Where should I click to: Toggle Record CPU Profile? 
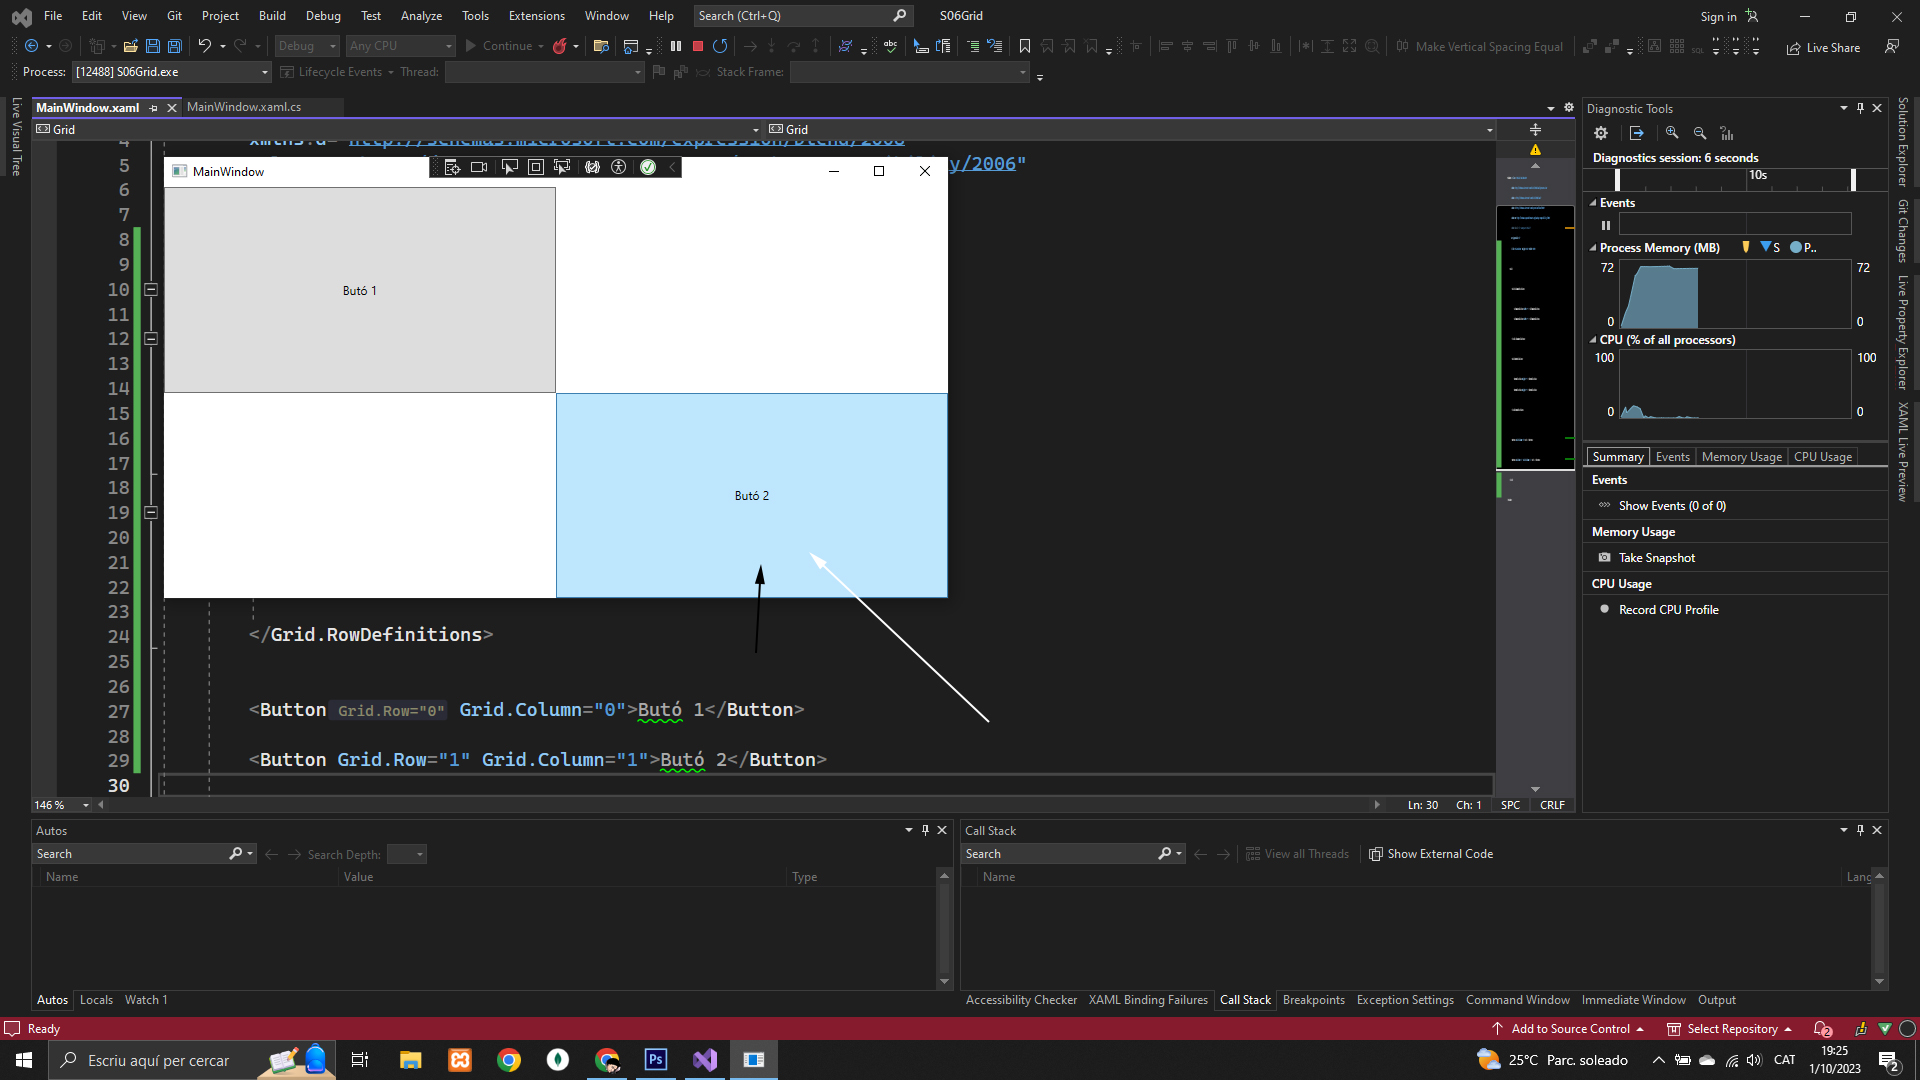(x=1668, y=610)
